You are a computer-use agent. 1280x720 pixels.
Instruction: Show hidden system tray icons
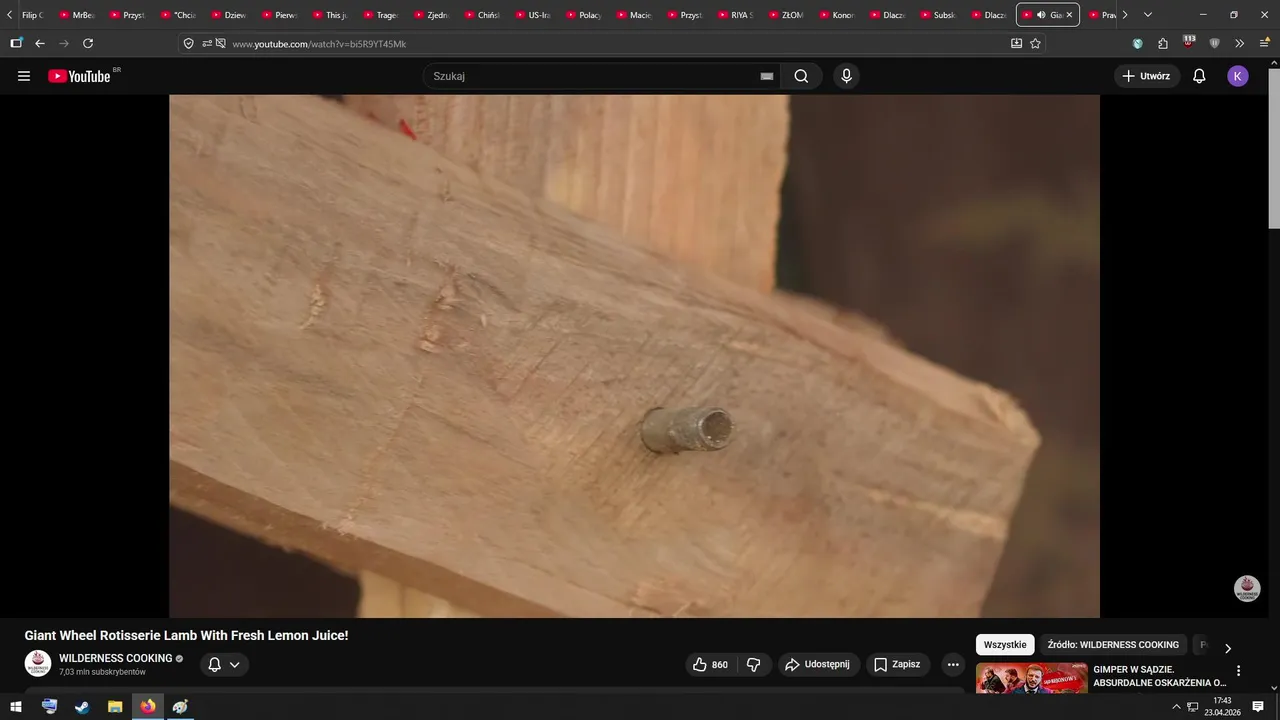(x=1176, y=707)
